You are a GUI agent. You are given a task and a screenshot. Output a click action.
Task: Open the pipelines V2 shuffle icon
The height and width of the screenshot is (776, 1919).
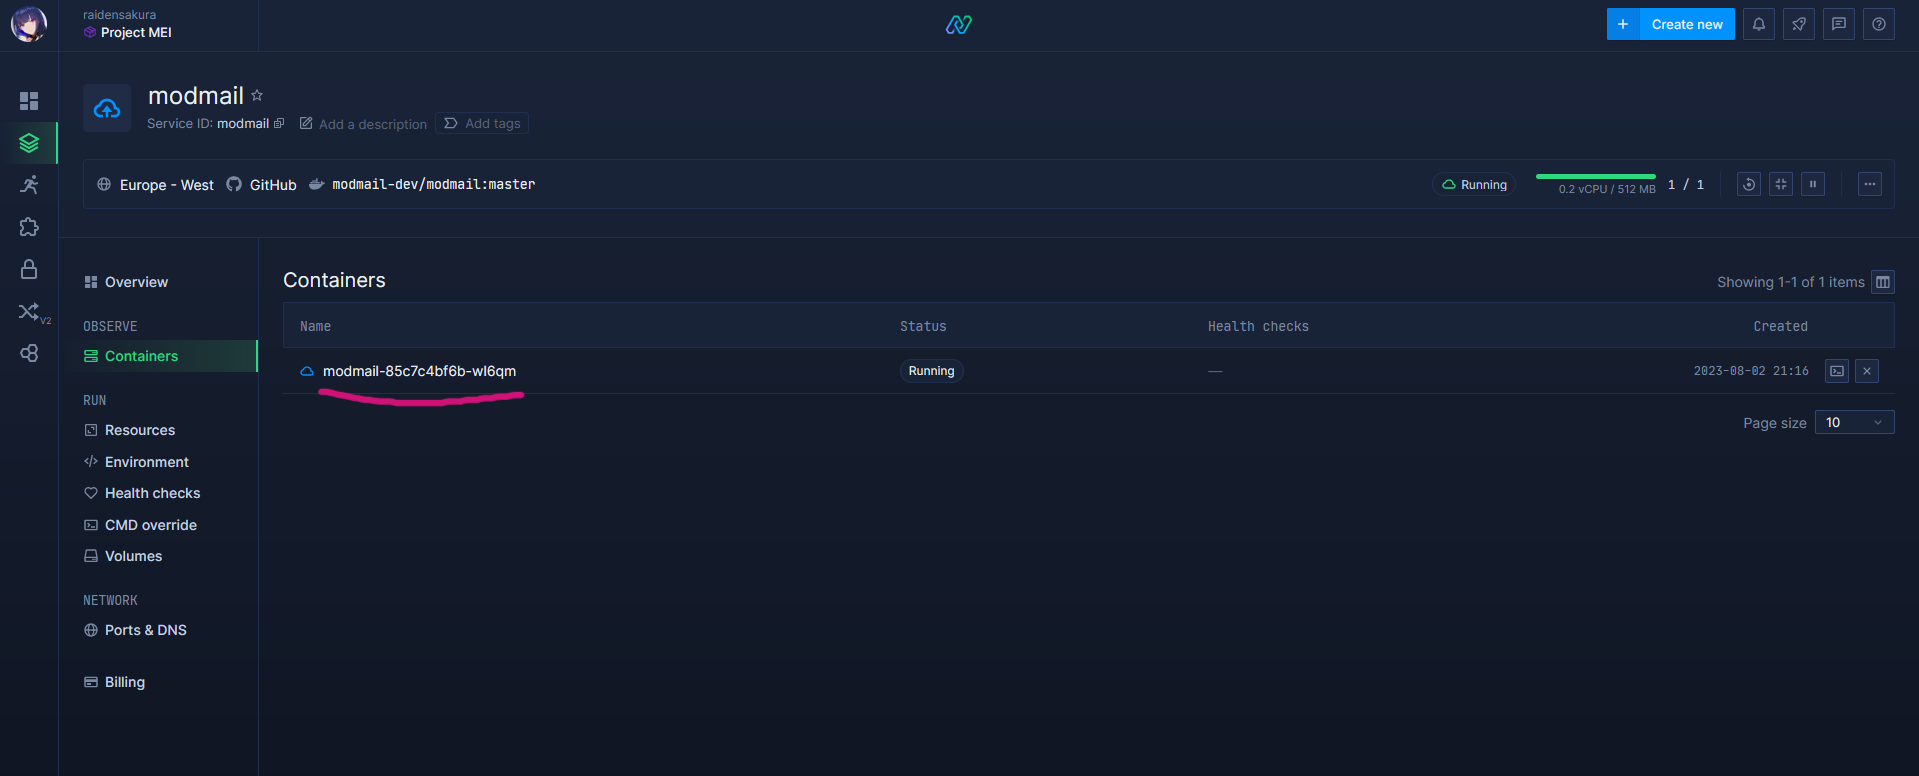[x=31, y=312]
